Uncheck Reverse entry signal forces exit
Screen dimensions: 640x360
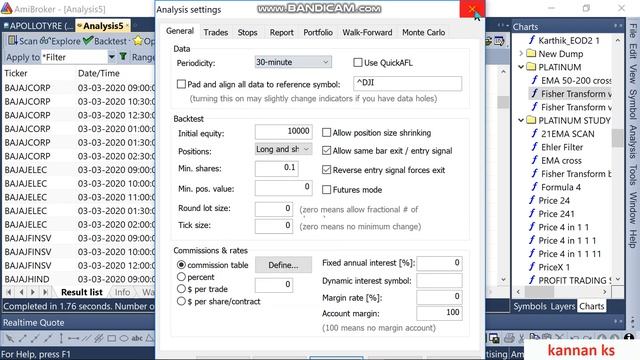tap(326, 170)
